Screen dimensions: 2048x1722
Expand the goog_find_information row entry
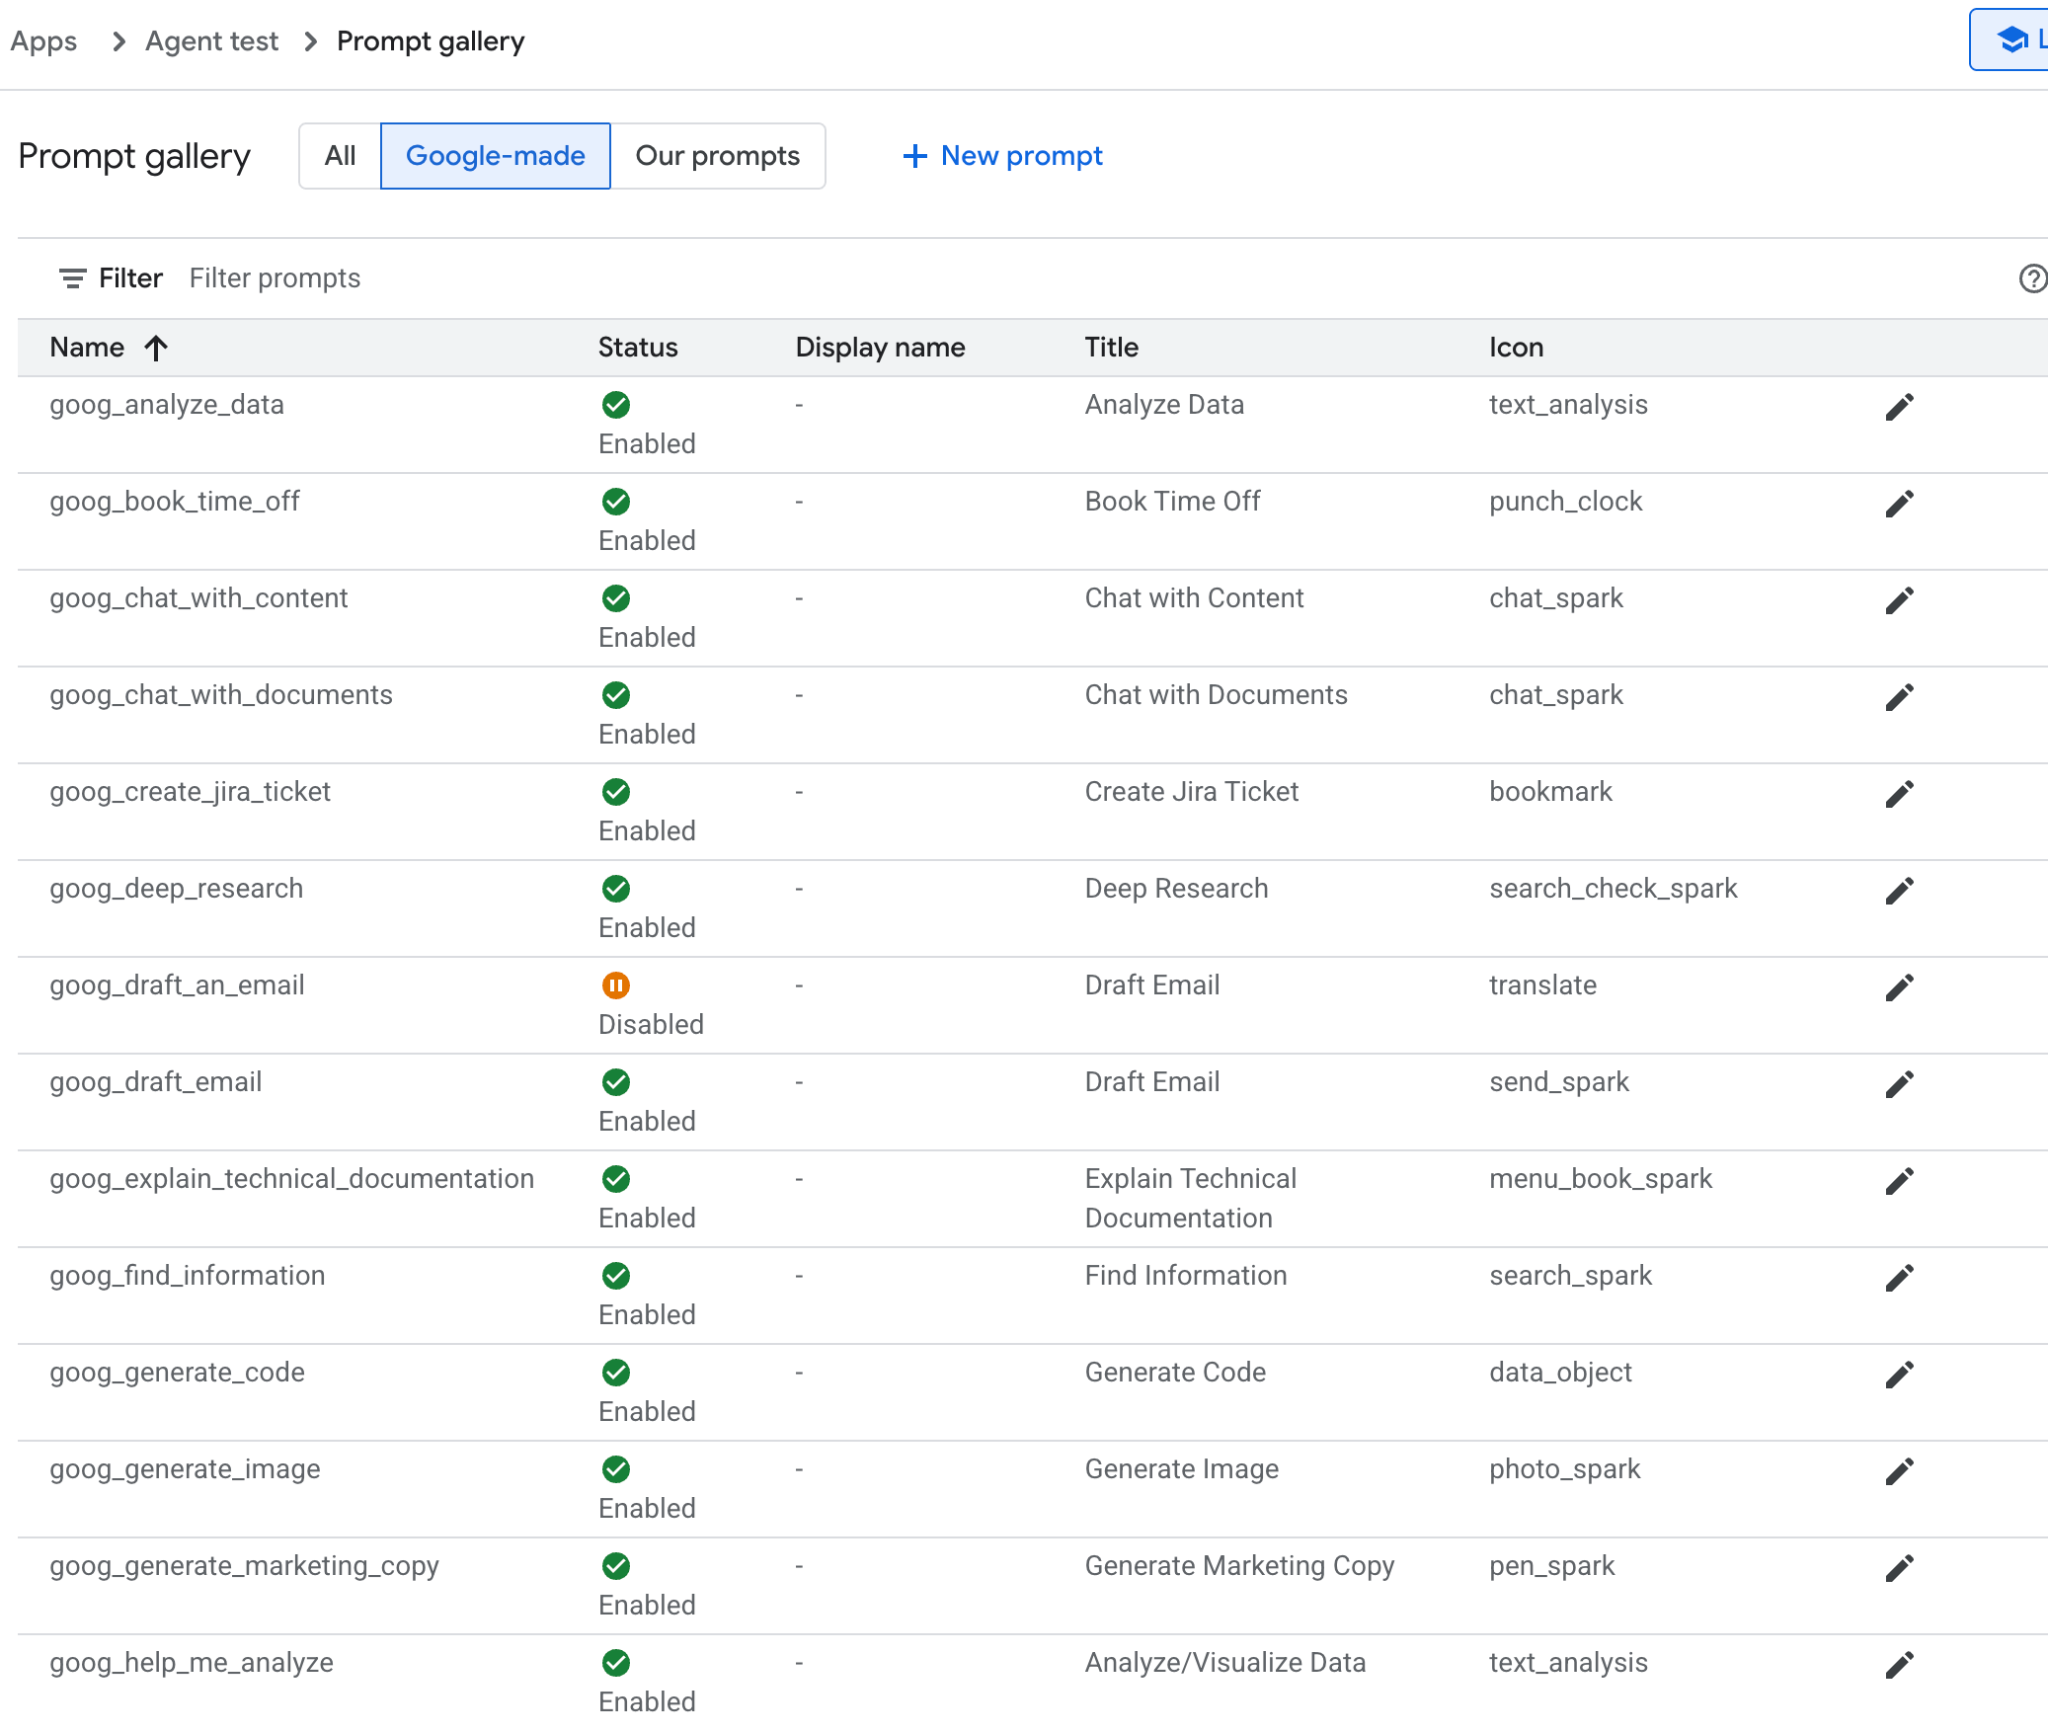pyautogui.click(x=188, y=1275)
